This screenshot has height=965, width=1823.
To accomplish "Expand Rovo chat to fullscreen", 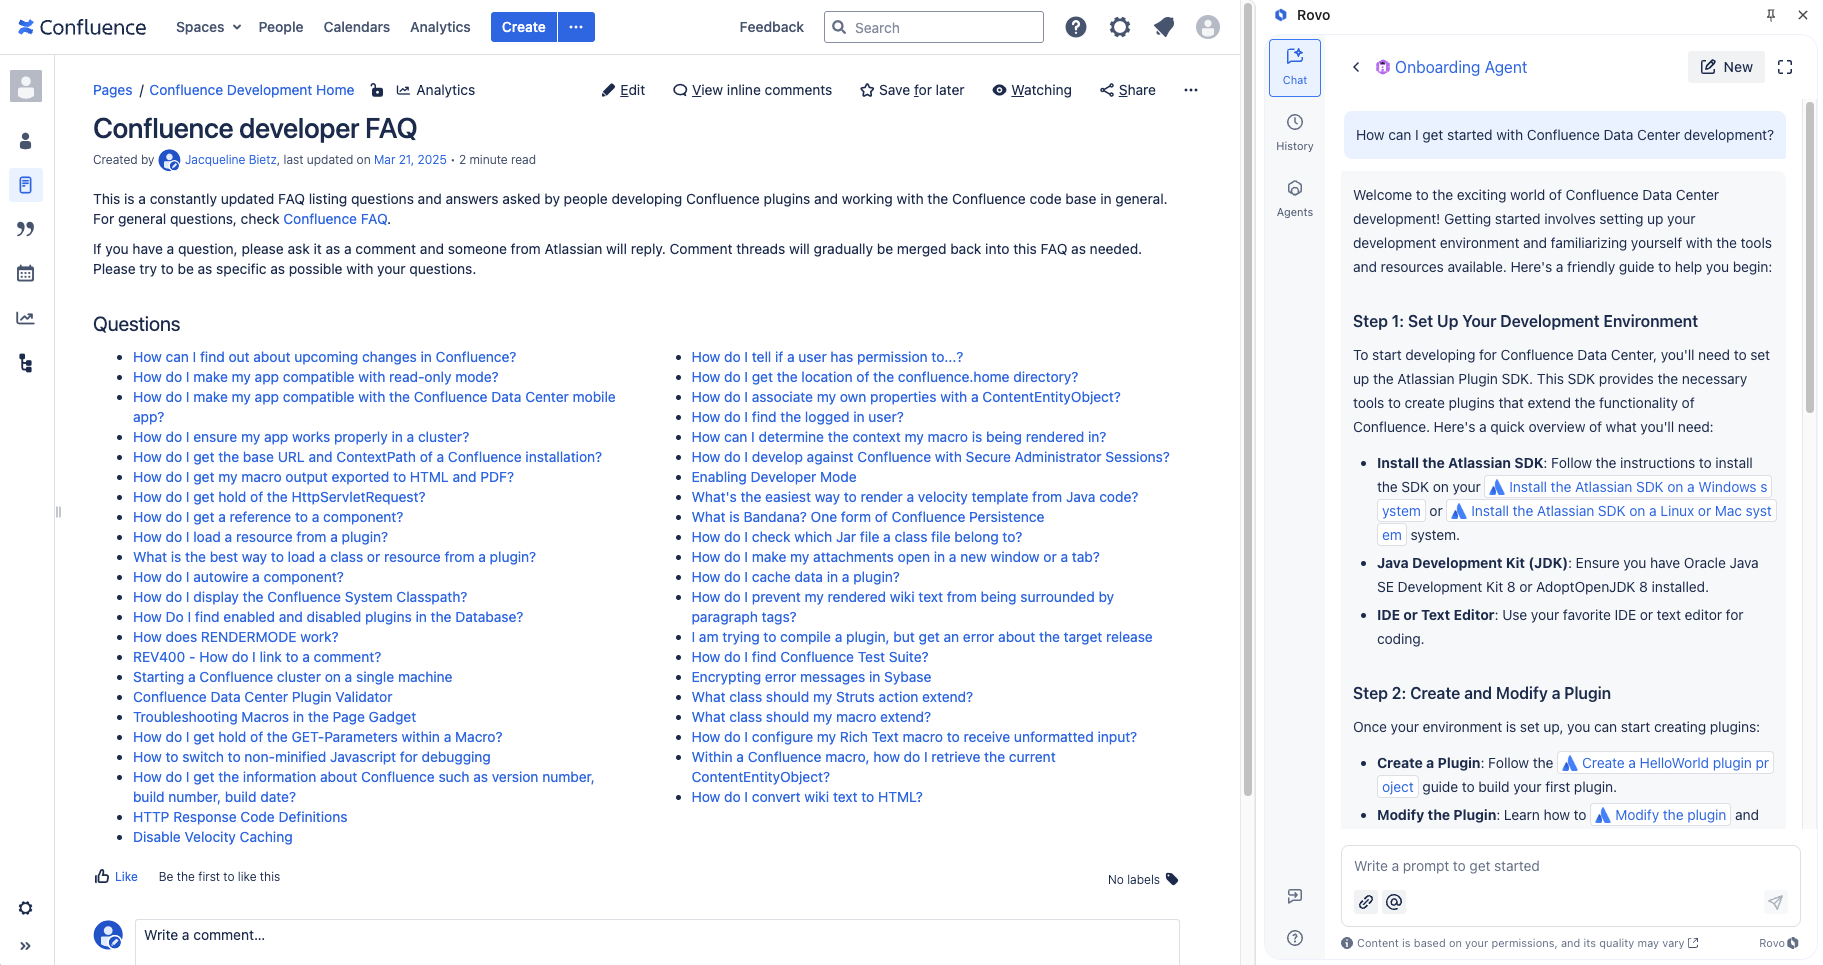I will click(x=1786, y=67).
